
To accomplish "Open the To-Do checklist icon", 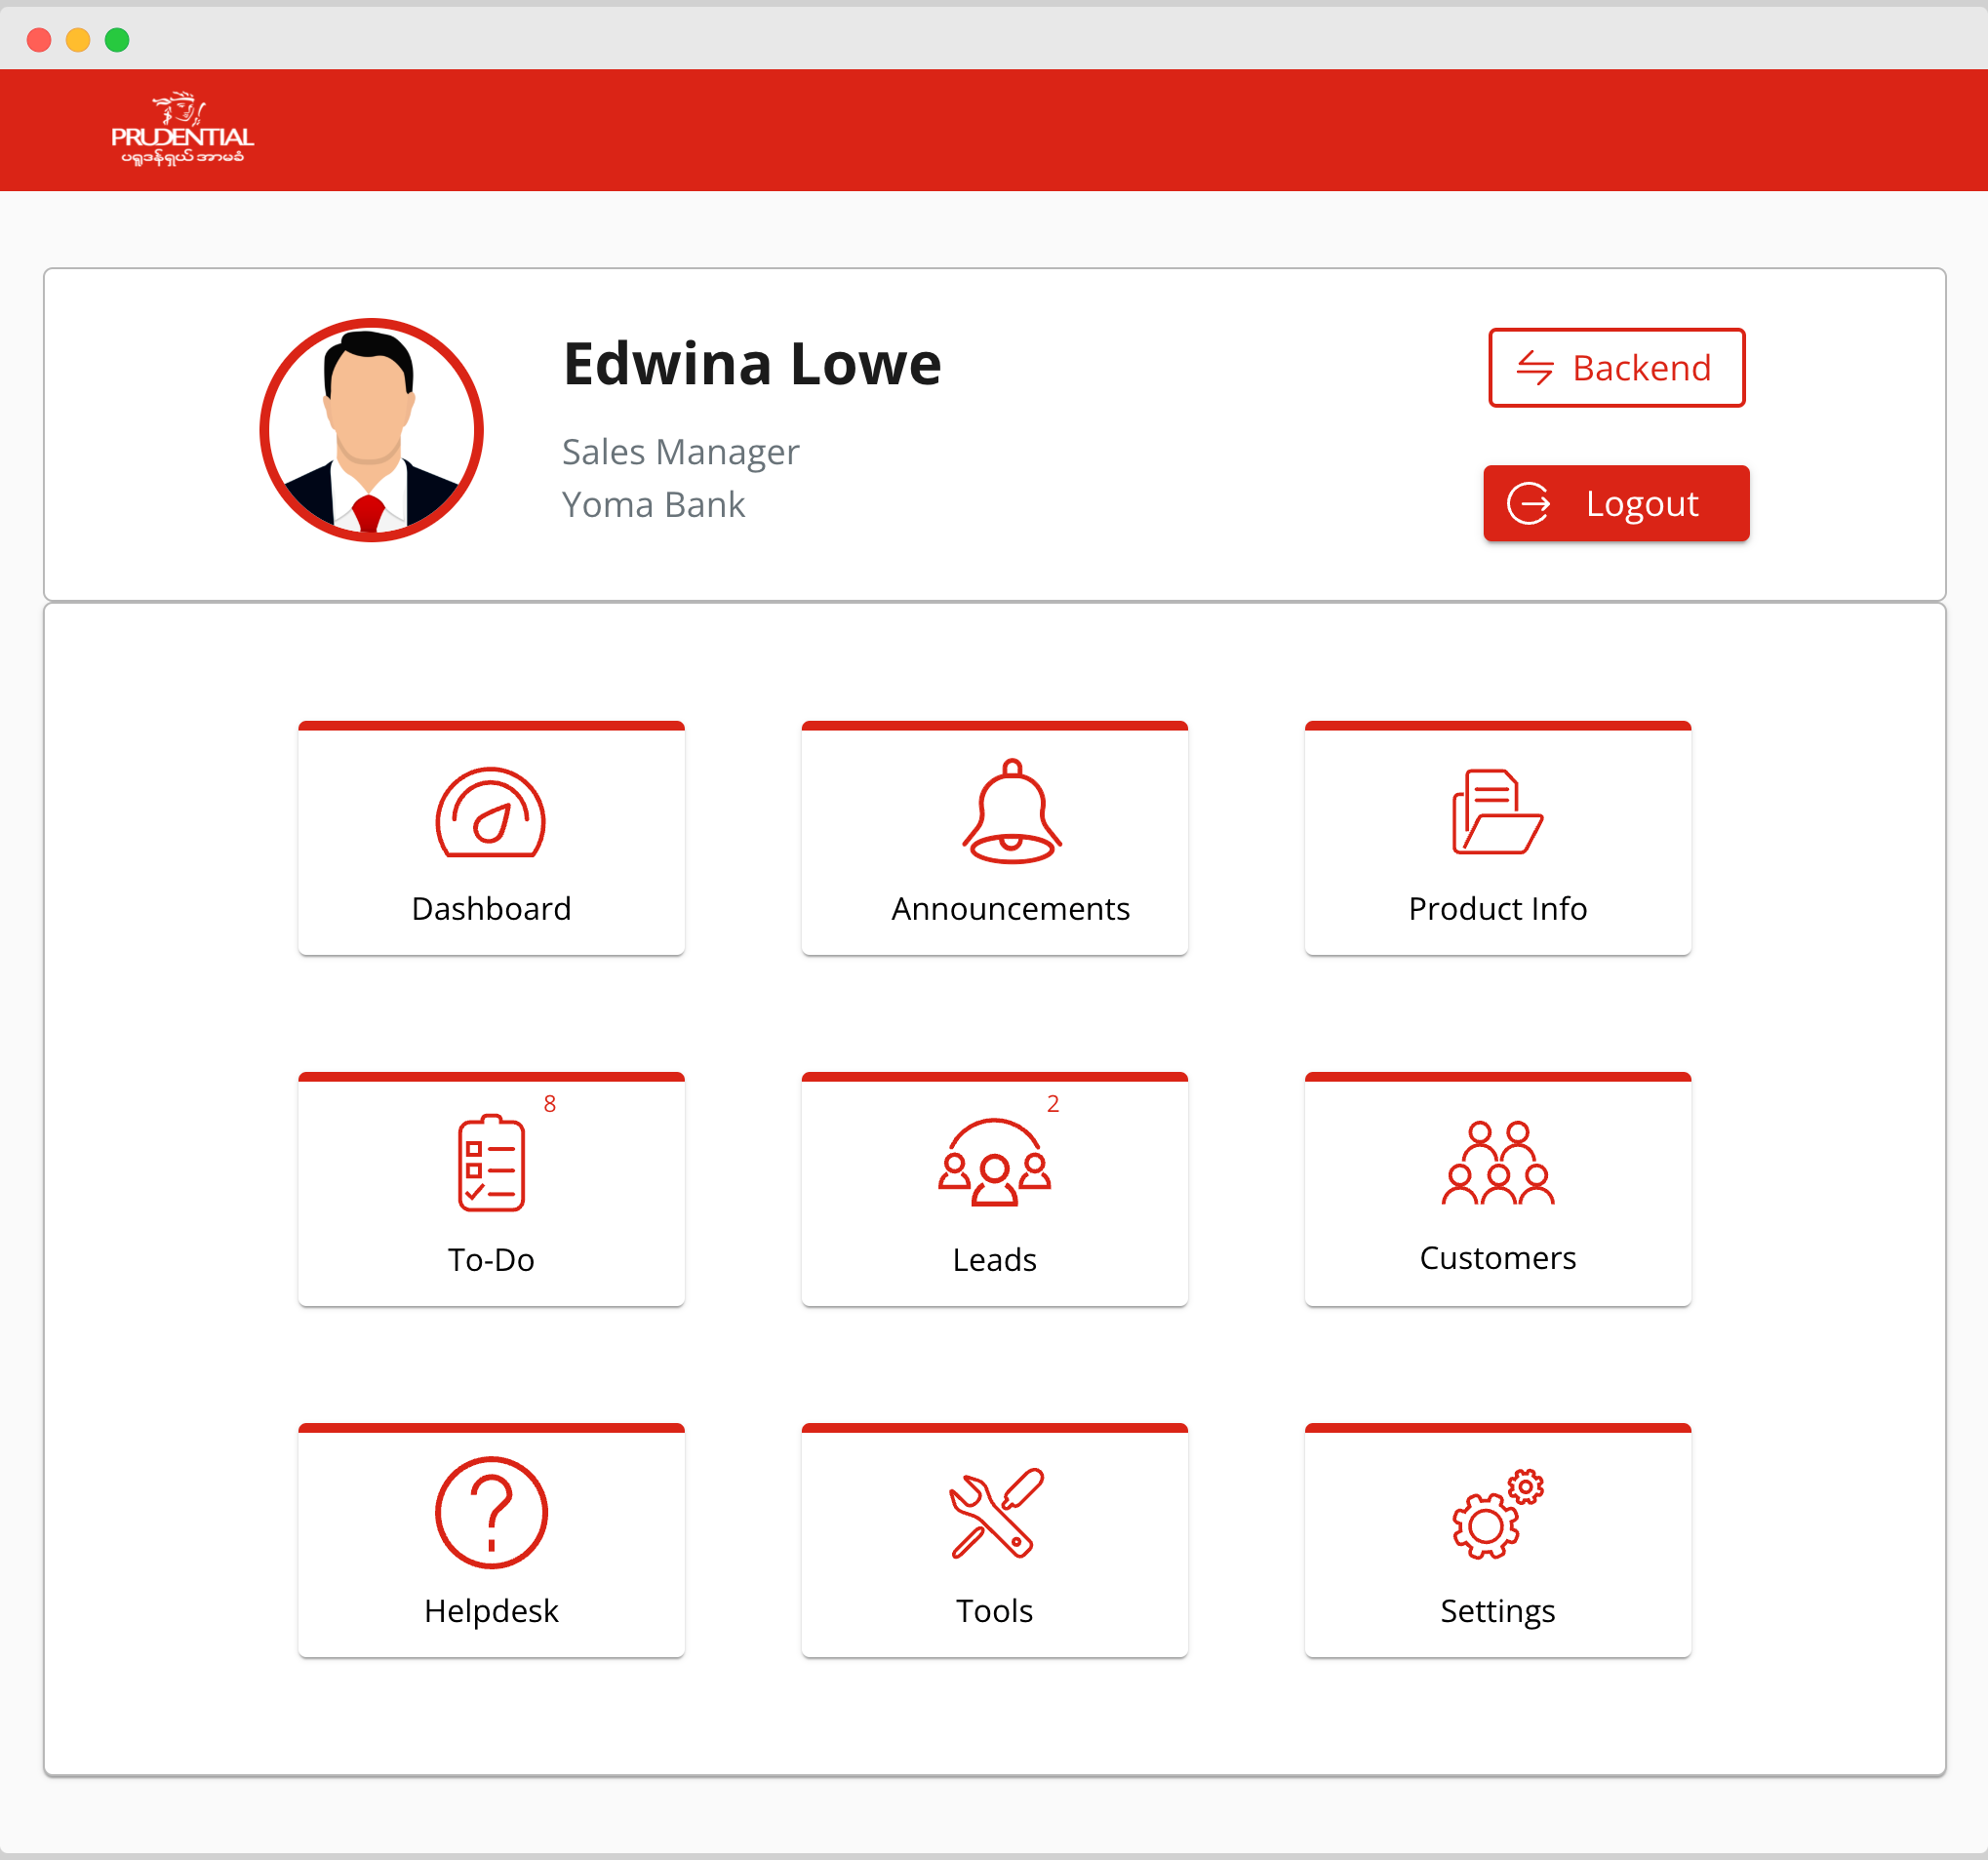I will click(x=490, y=1163).
